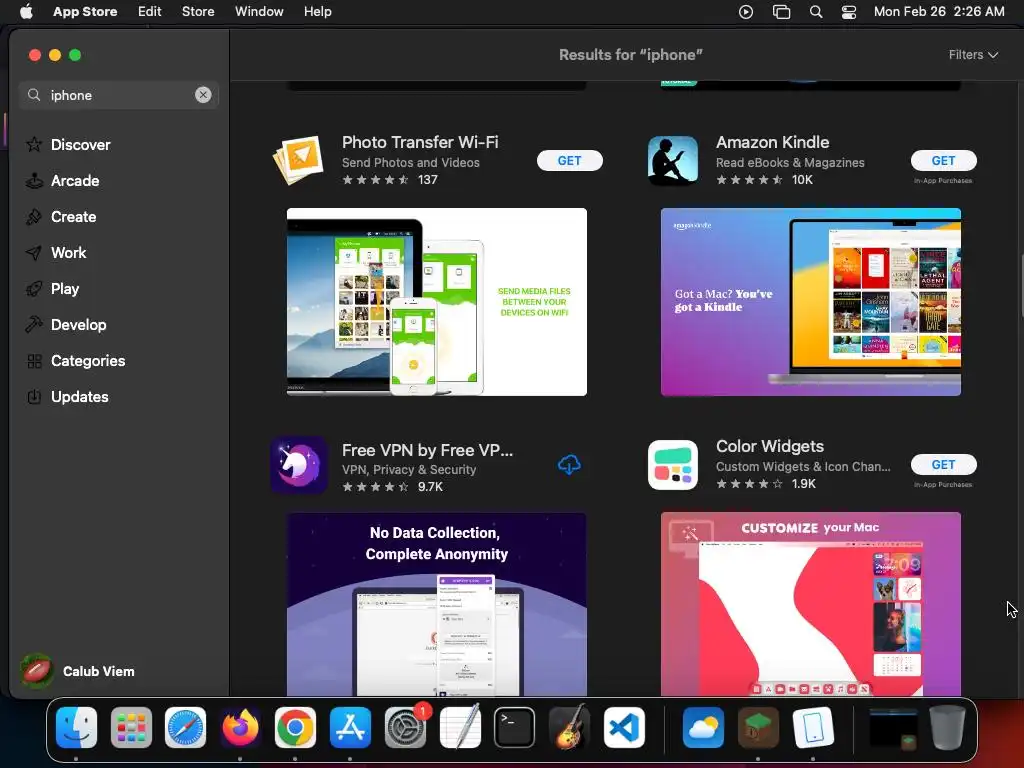The width and height of the screenshot is (1024, 768).
Task: Open the cloud weather app in Dock
Action: [703, 727]
